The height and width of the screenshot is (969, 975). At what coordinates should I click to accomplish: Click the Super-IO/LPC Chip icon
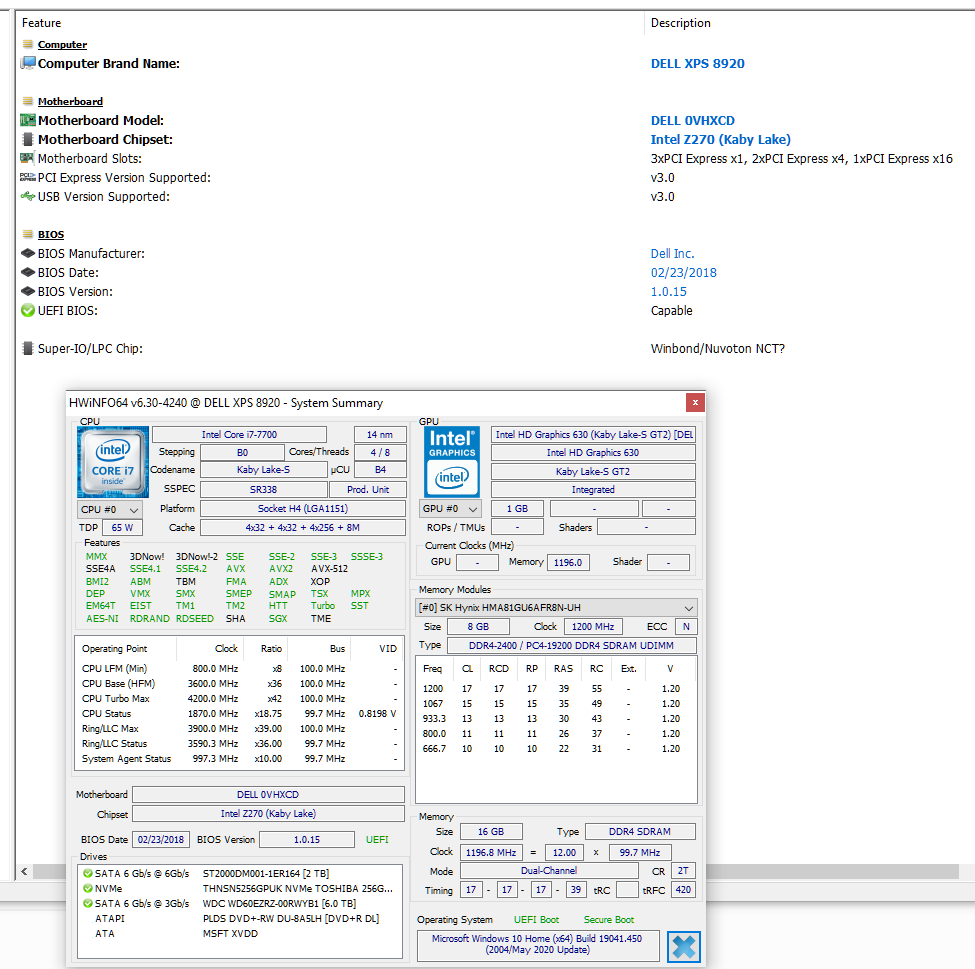pyautogui.click(x=28, y=348)
